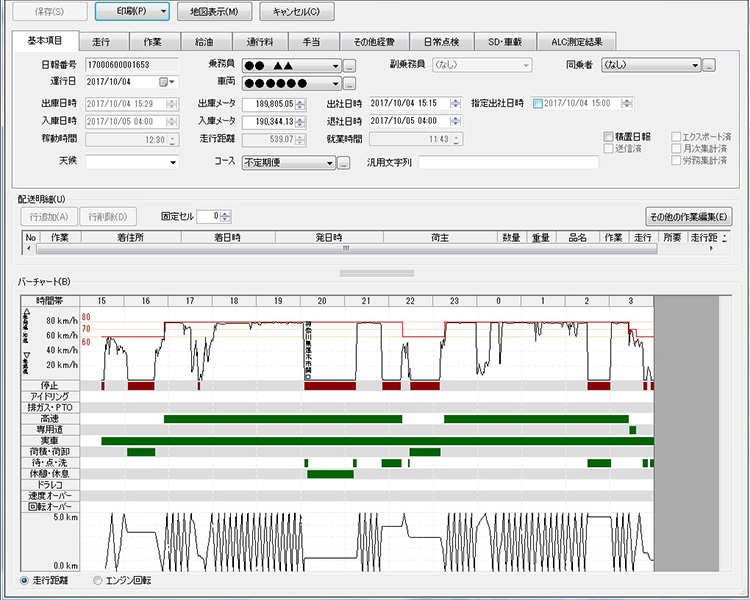Expand the 同乗者 dropdown
Image resolution: width=750 pixels, height=600 pixels.
693,66
